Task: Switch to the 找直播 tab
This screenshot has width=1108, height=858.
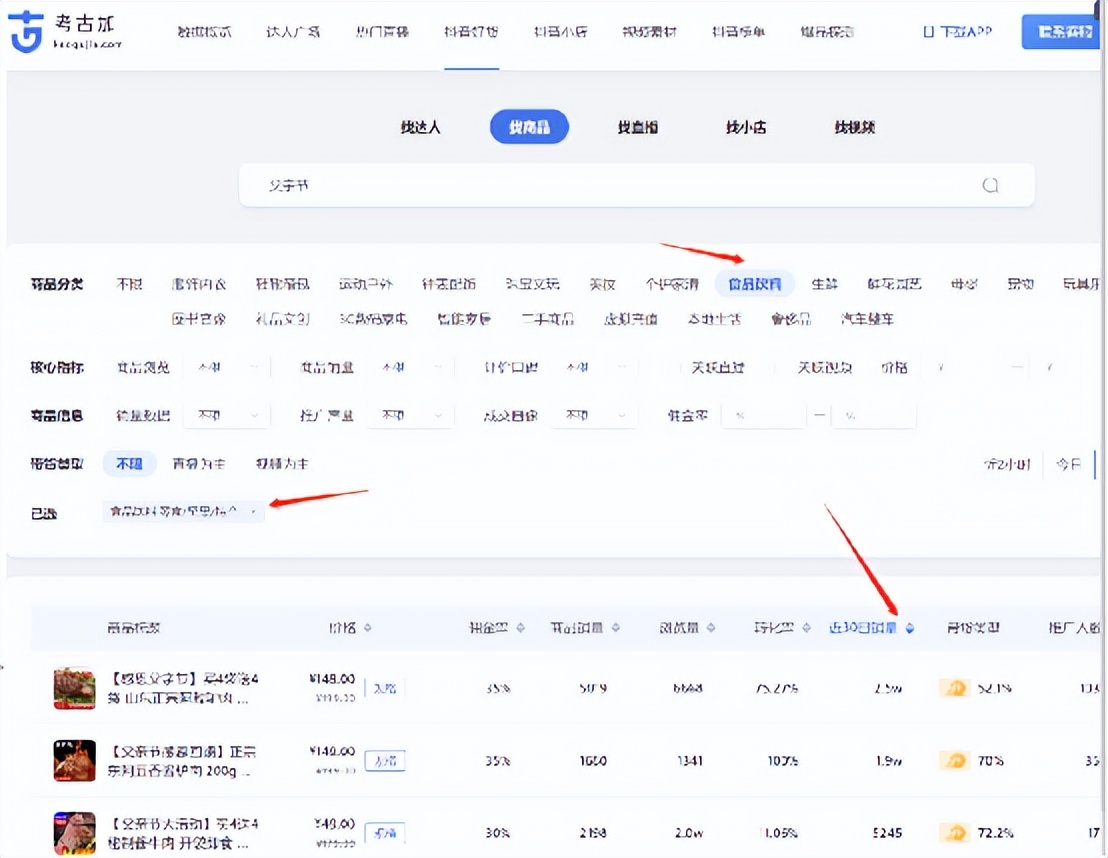Action: pos(637,127)
